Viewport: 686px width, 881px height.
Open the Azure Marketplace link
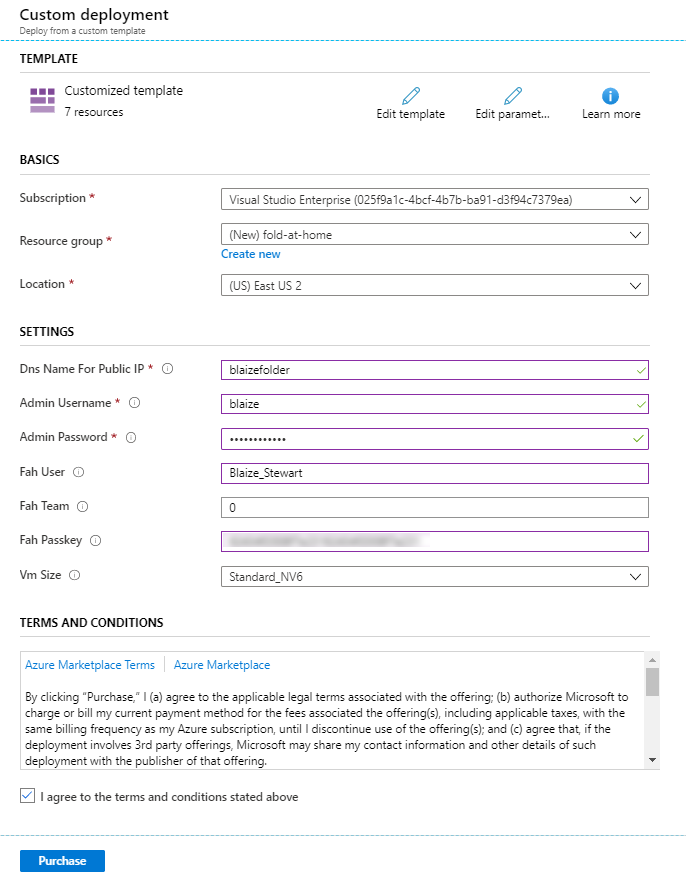(222, 665)
